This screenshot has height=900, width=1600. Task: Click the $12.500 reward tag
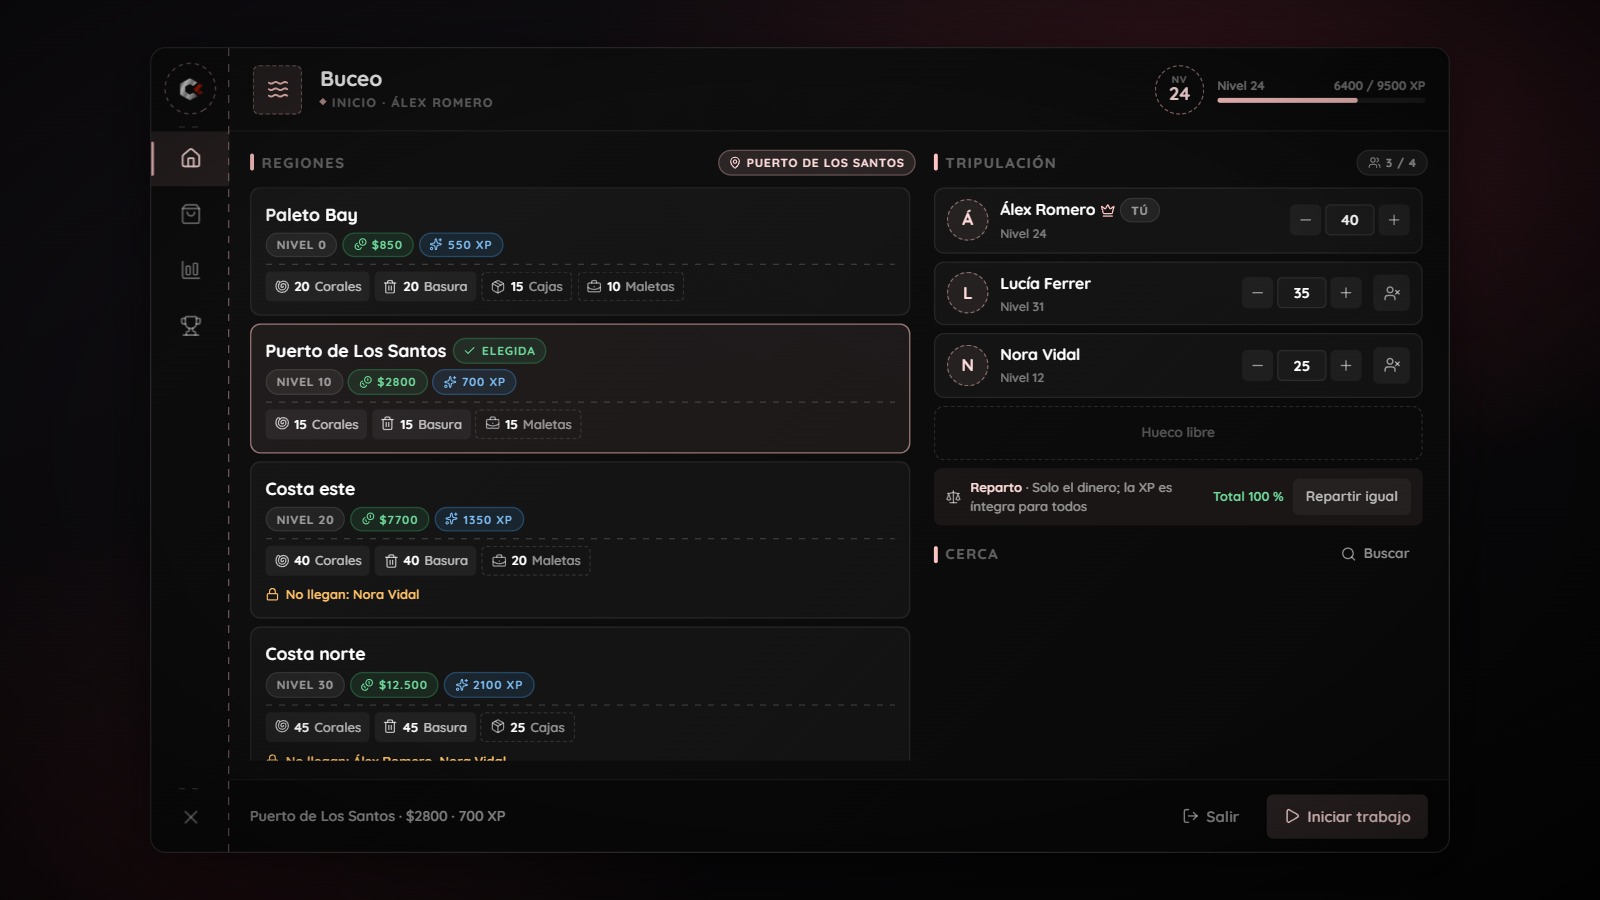point(394,685)
